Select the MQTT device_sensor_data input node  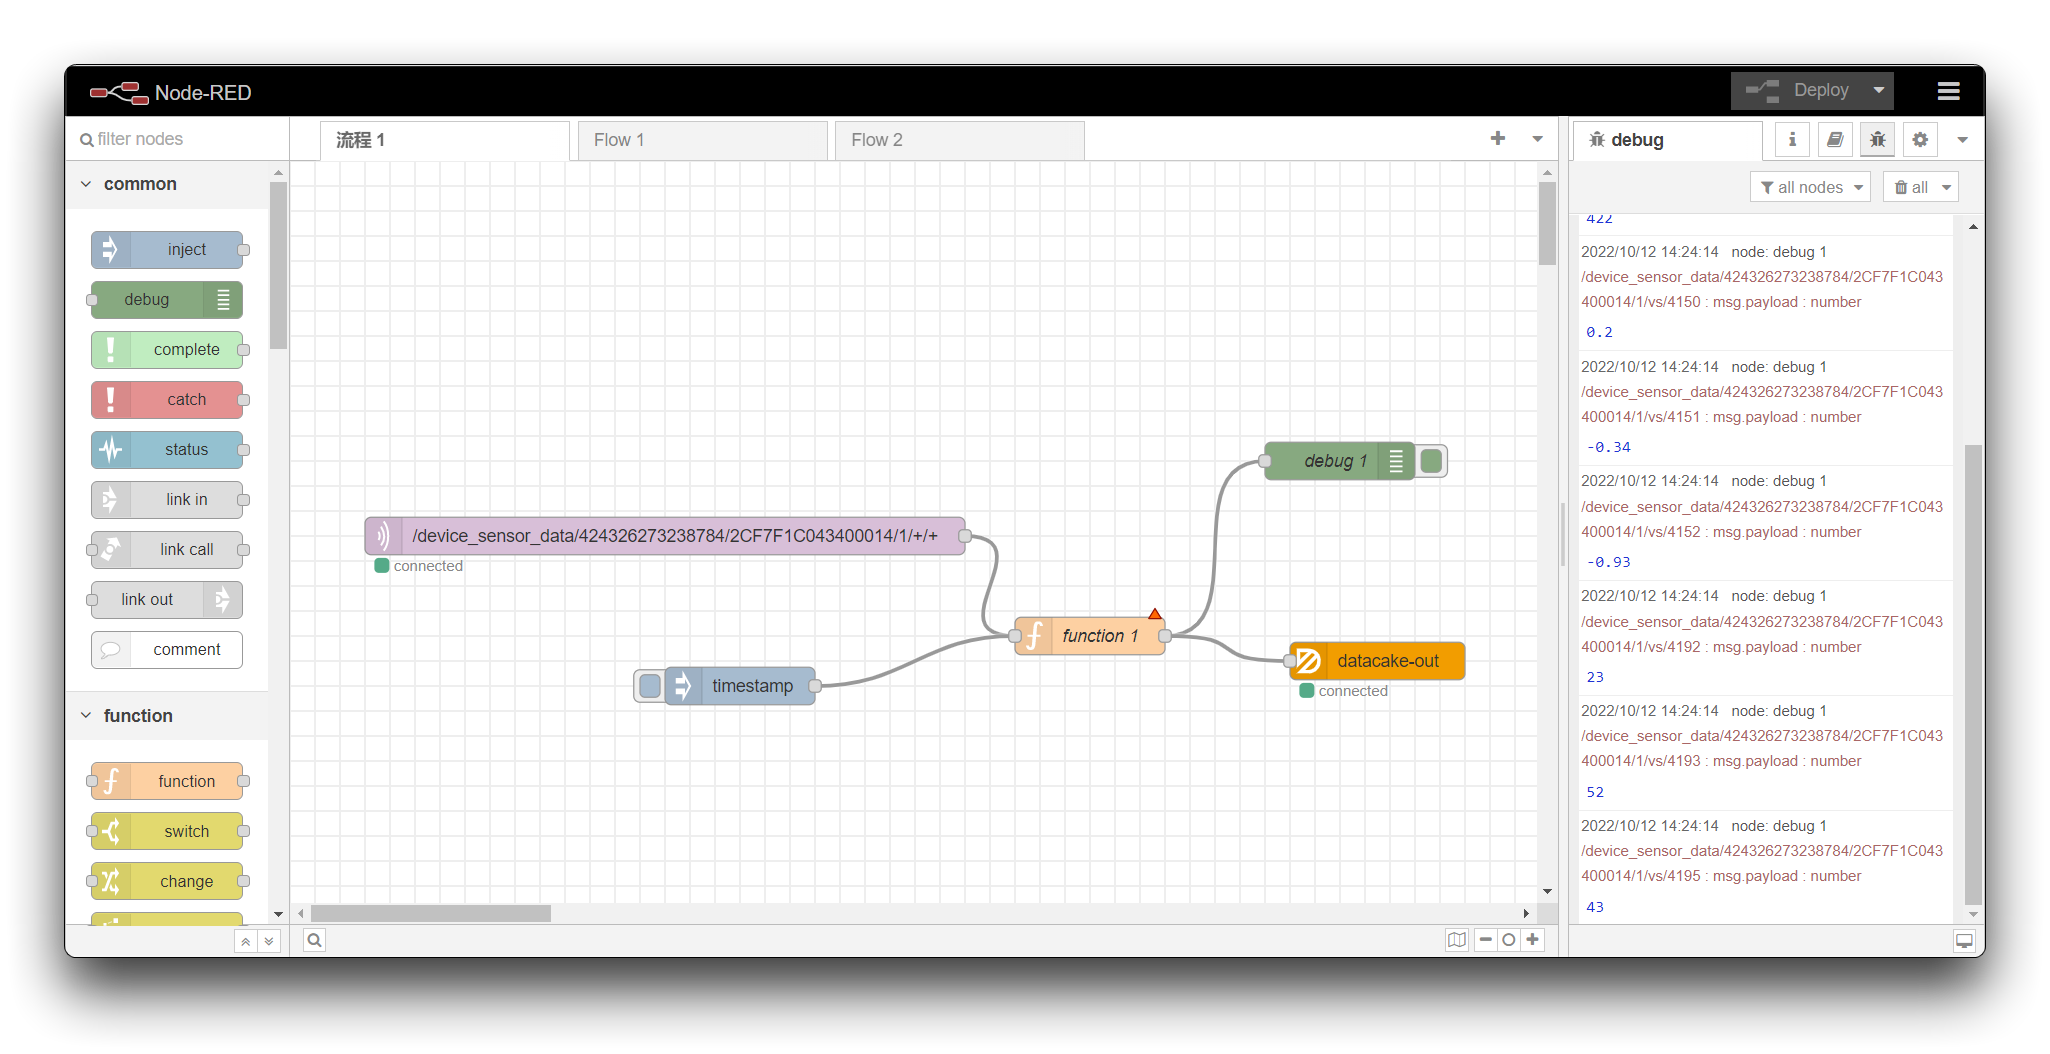pyautogui.click(x=665, y=536)
